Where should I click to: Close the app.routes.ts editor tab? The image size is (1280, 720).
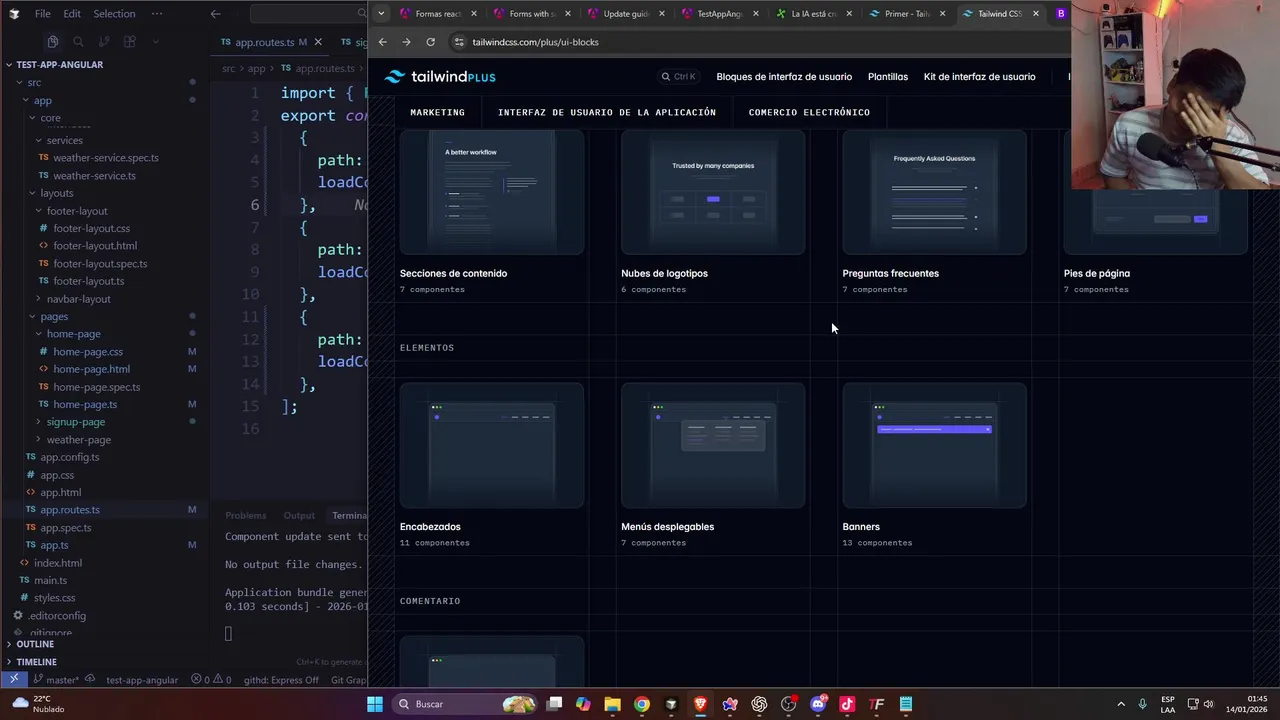[318, 42]
